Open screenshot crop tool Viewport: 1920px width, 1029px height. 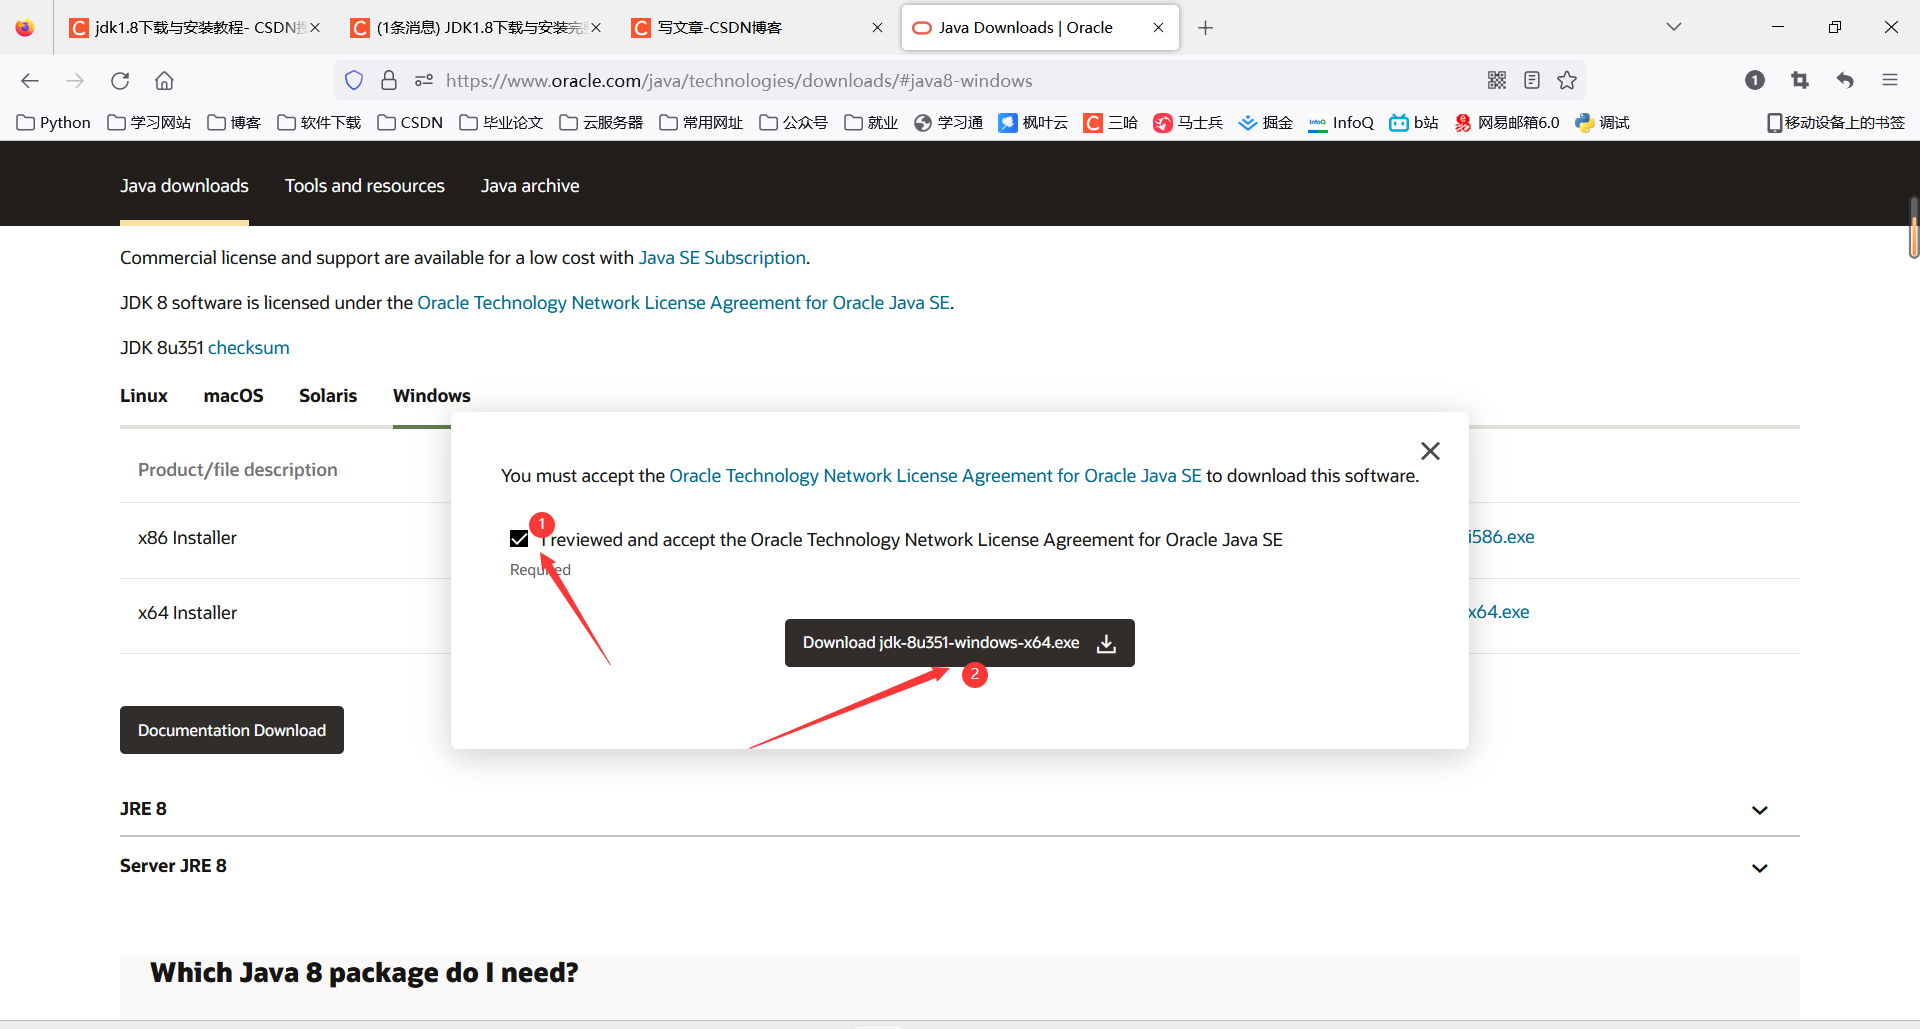point(1800,81)
